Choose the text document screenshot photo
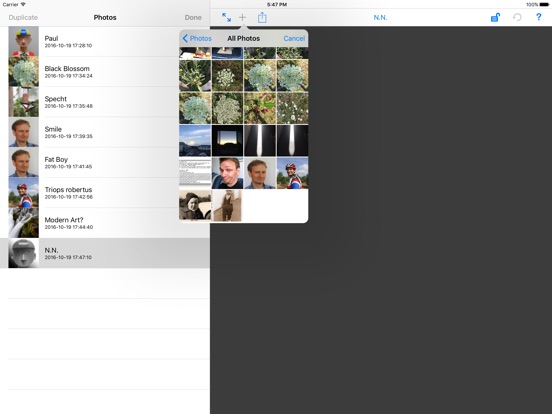 click(195, 173)
